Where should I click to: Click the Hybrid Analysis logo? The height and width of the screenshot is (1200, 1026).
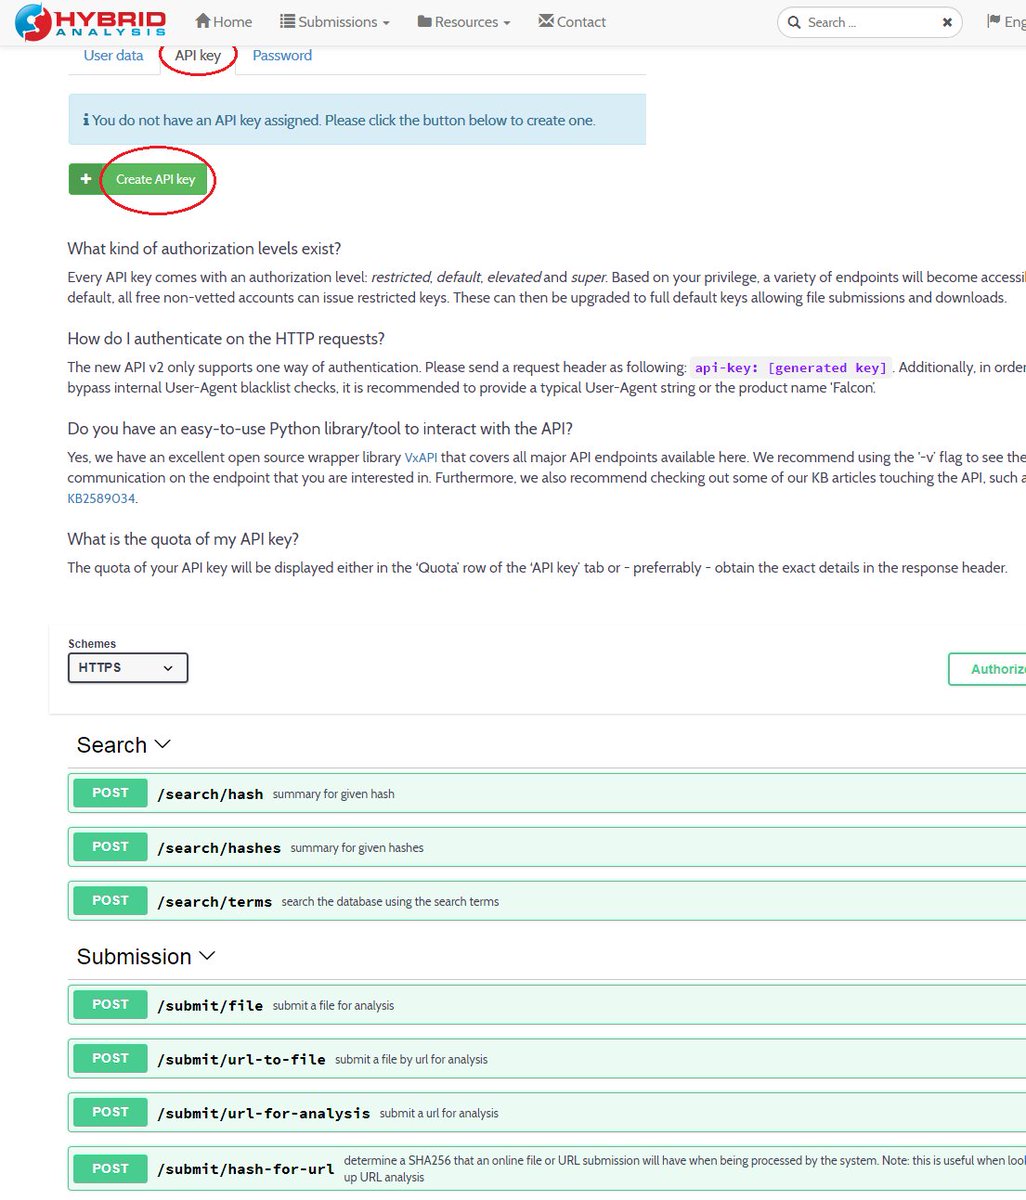[x=90, y=21]
